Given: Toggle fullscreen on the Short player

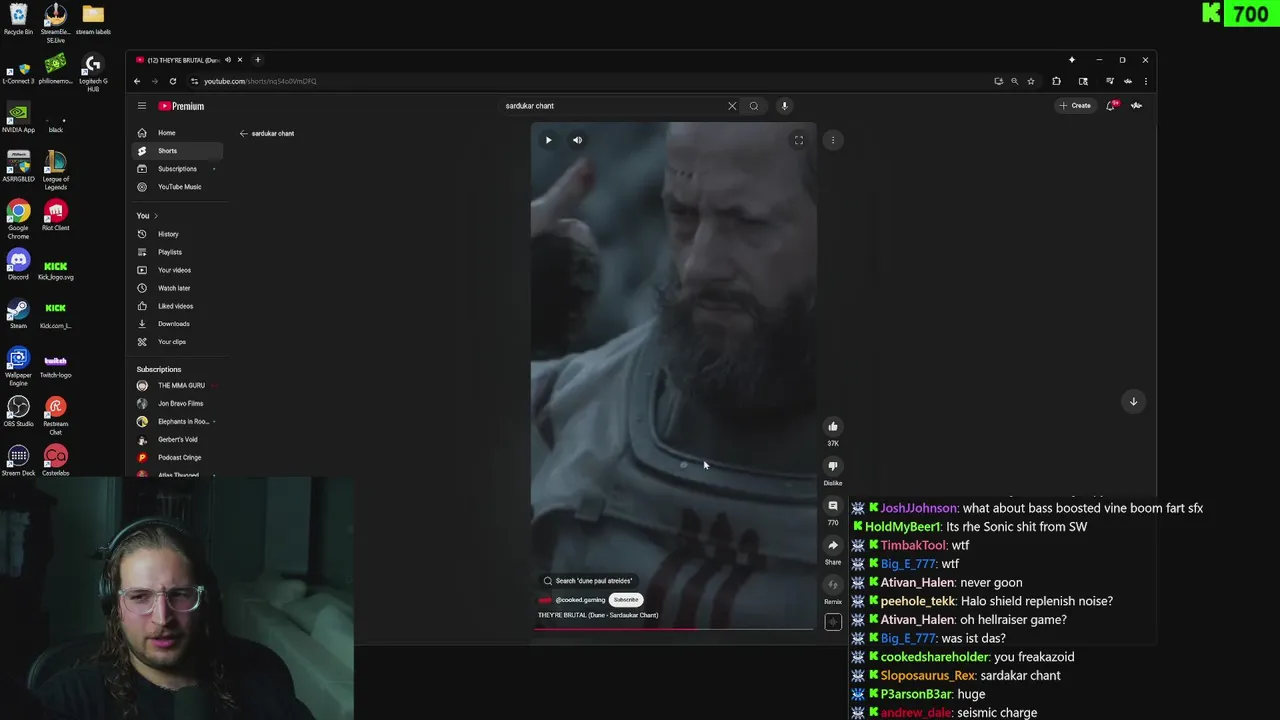Looking at the screenshot, I should coord(799,140).
